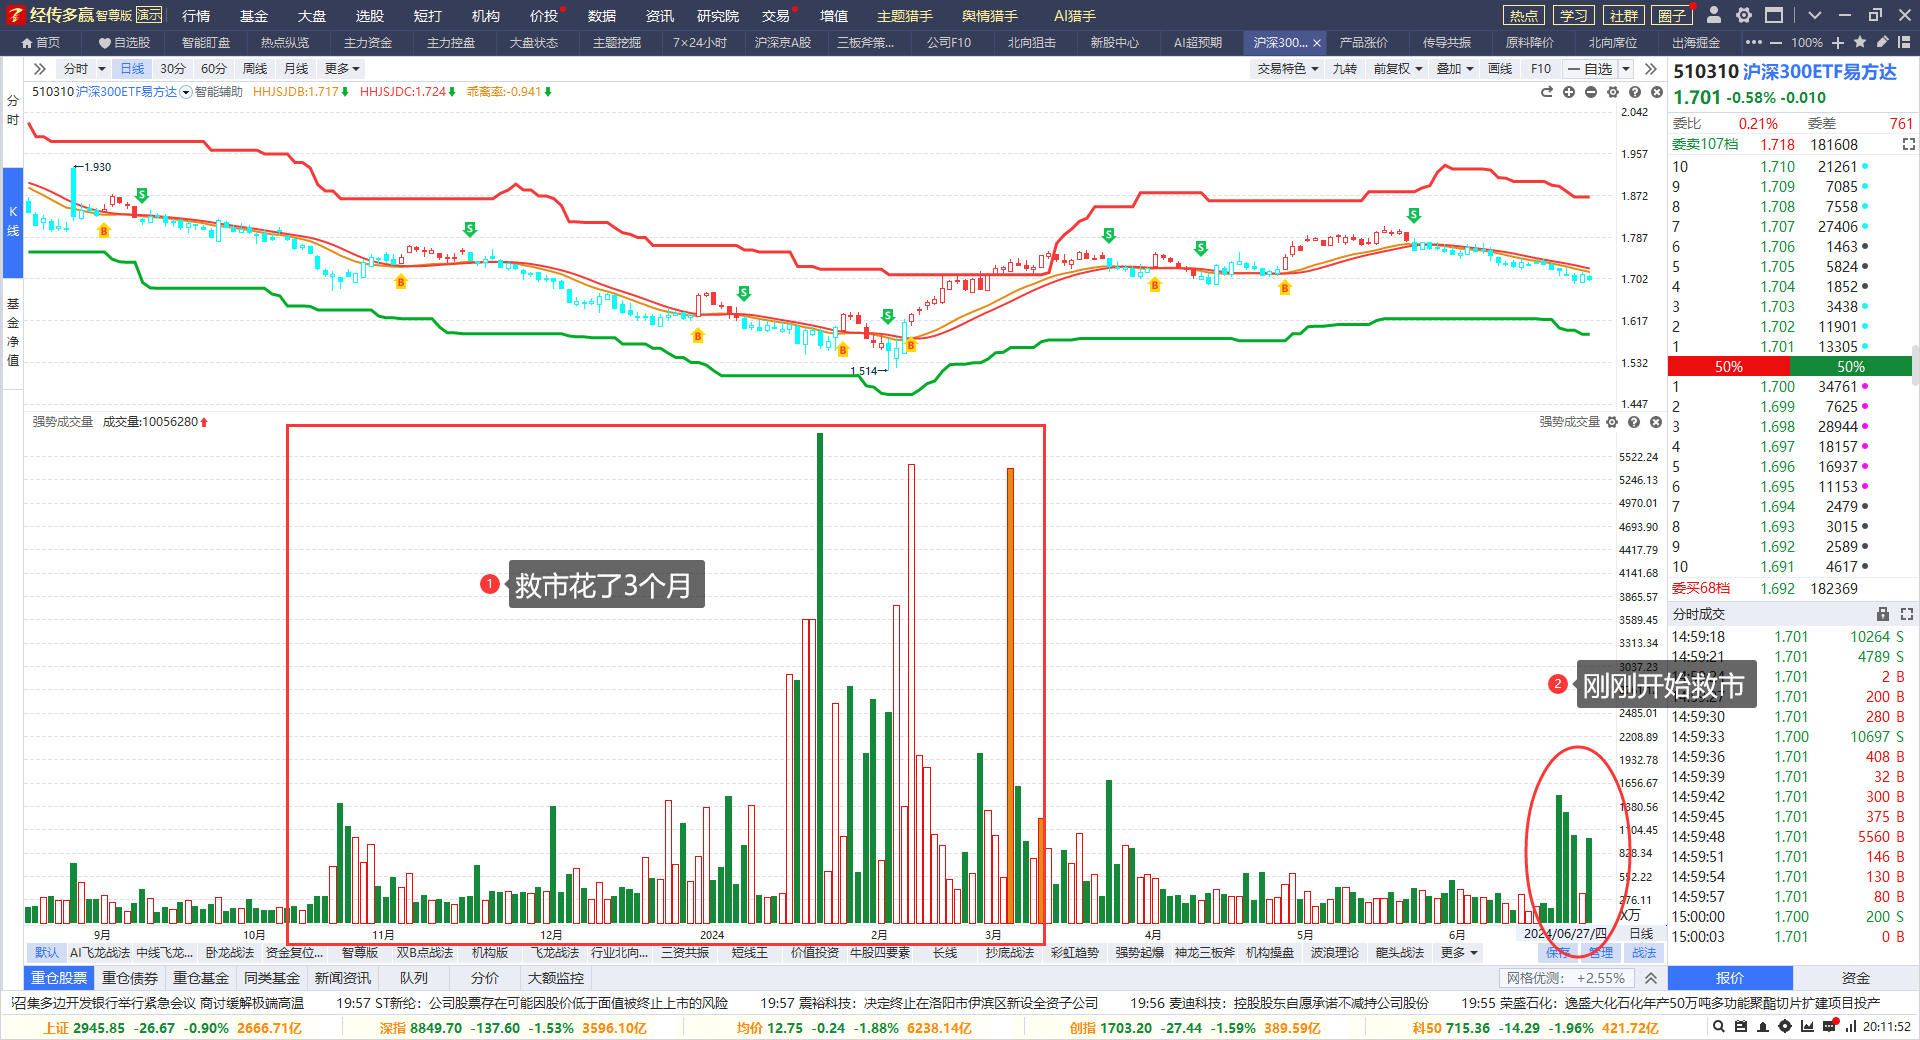
Task: Collapse right panel with double chevron
Action: pyautogui.click(x=1651, y=69)
